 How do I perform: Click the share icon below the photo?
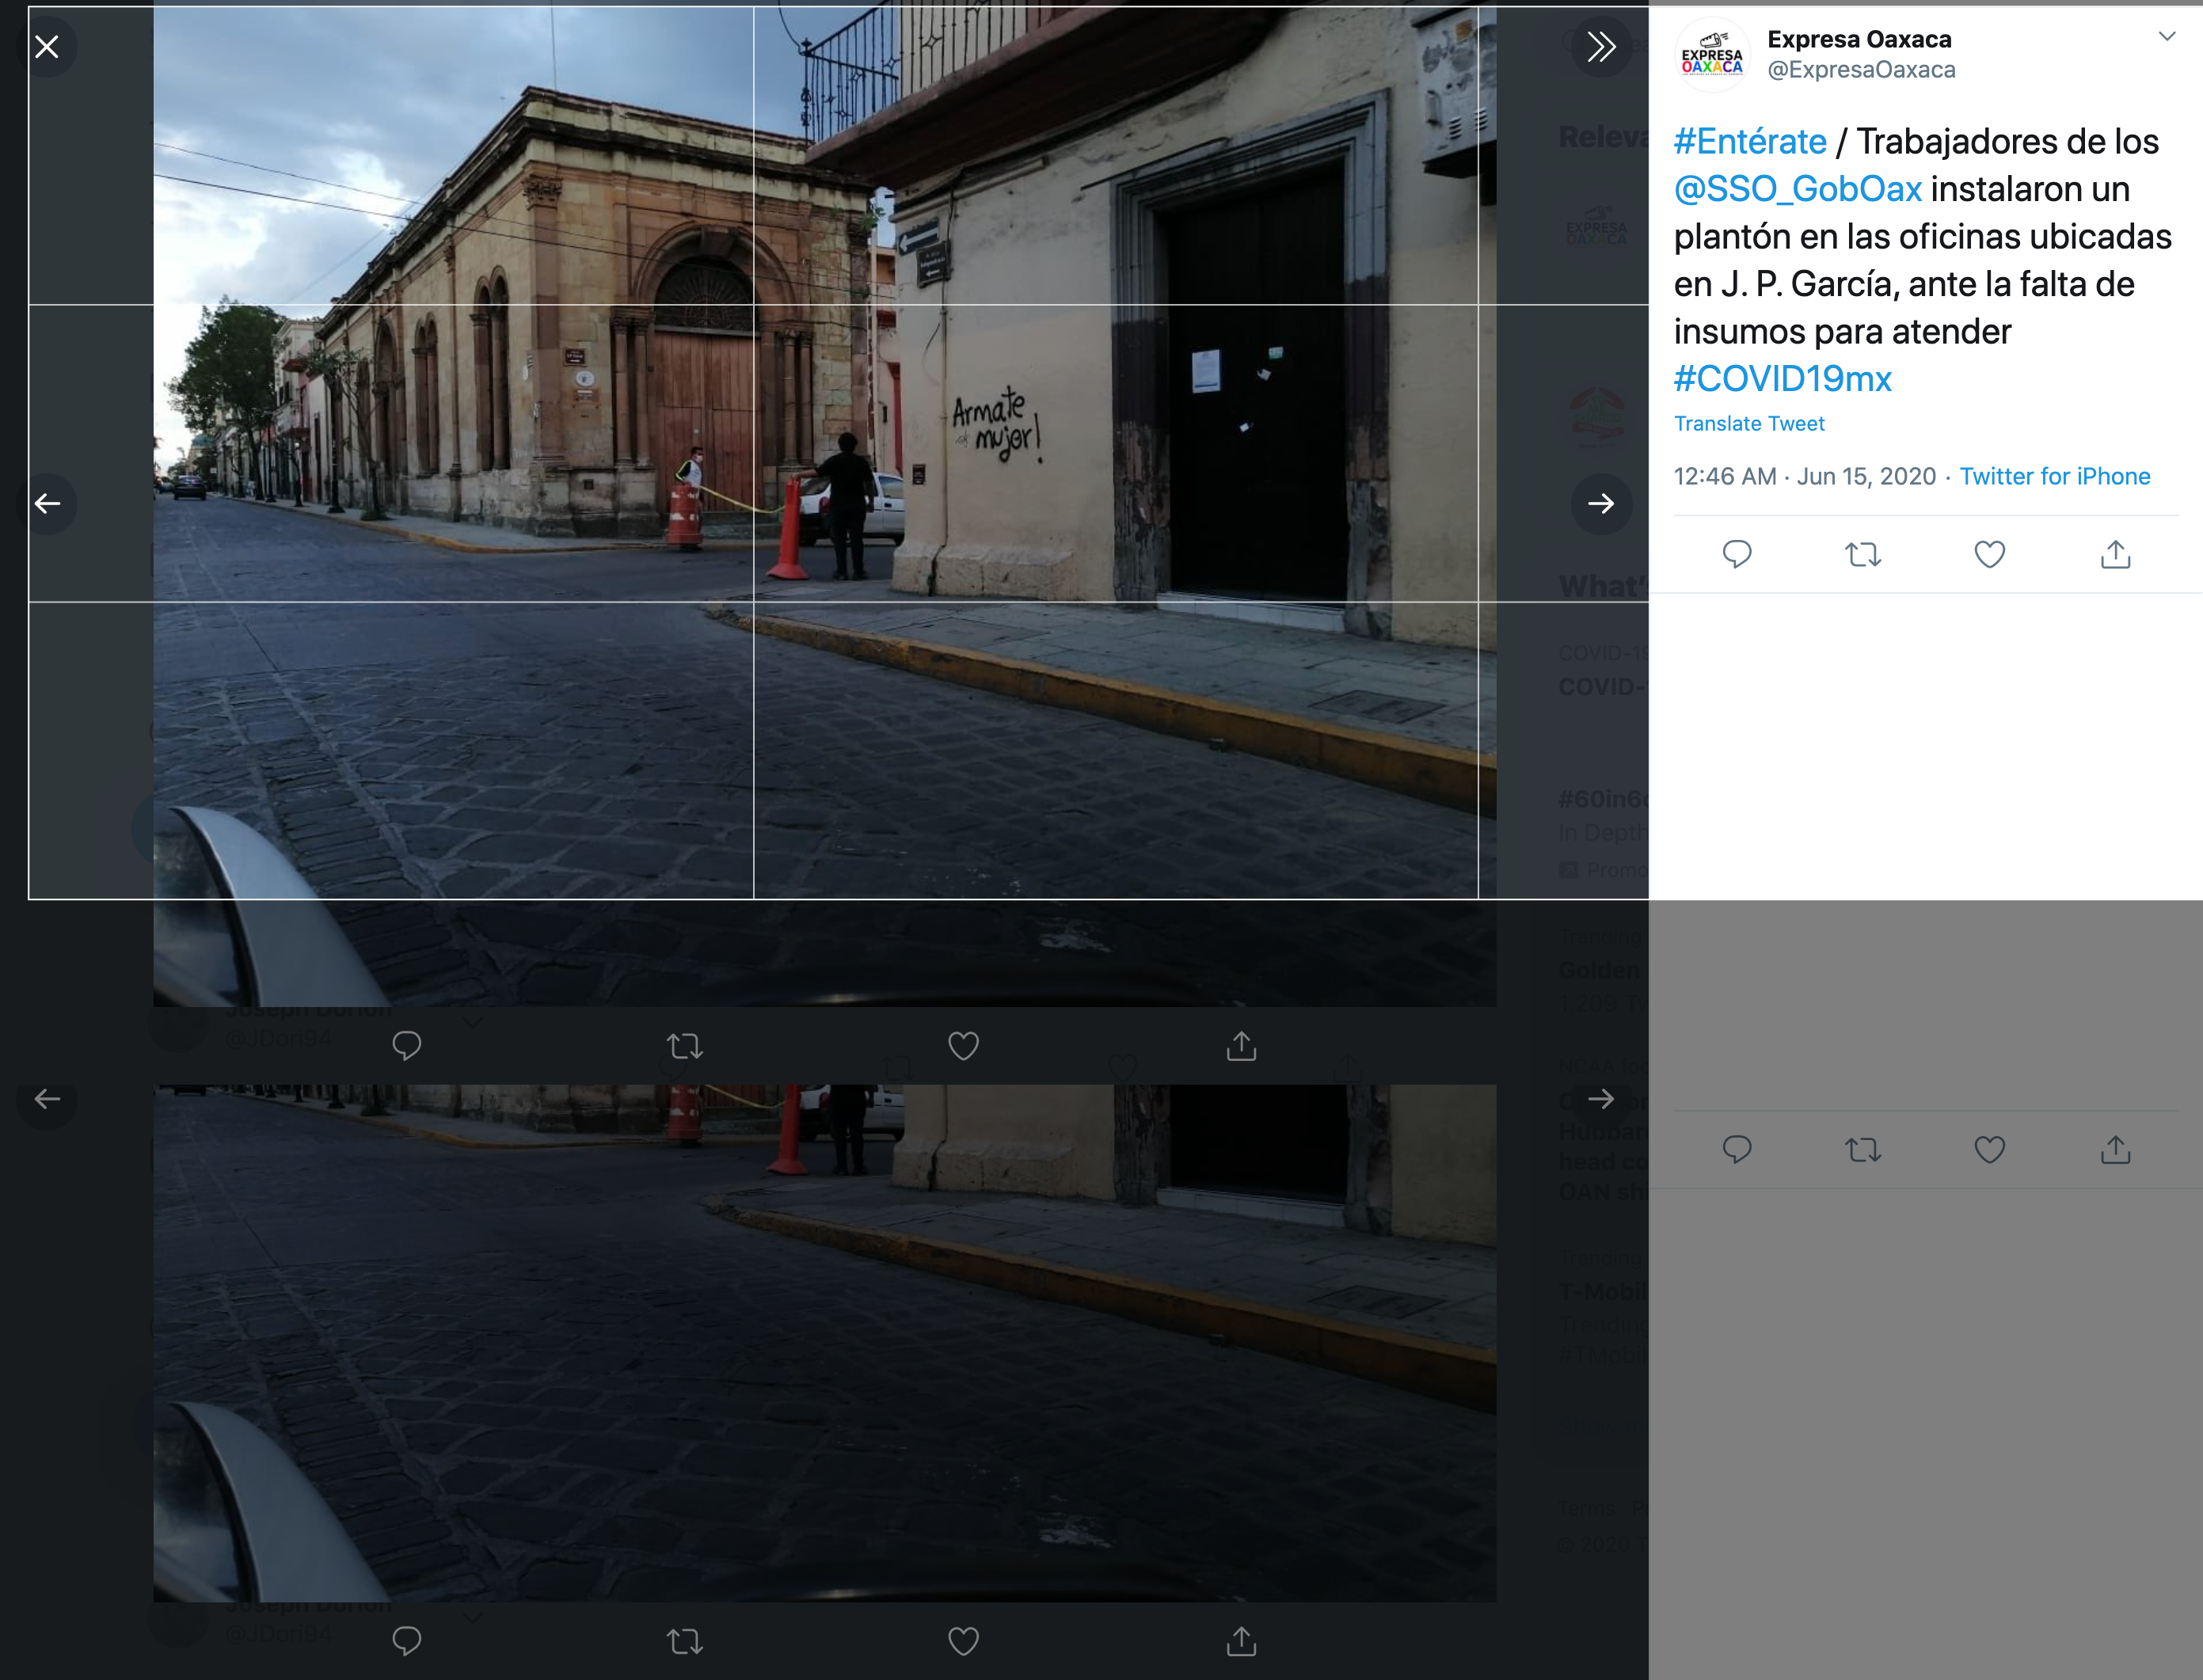[1241, 1046]
